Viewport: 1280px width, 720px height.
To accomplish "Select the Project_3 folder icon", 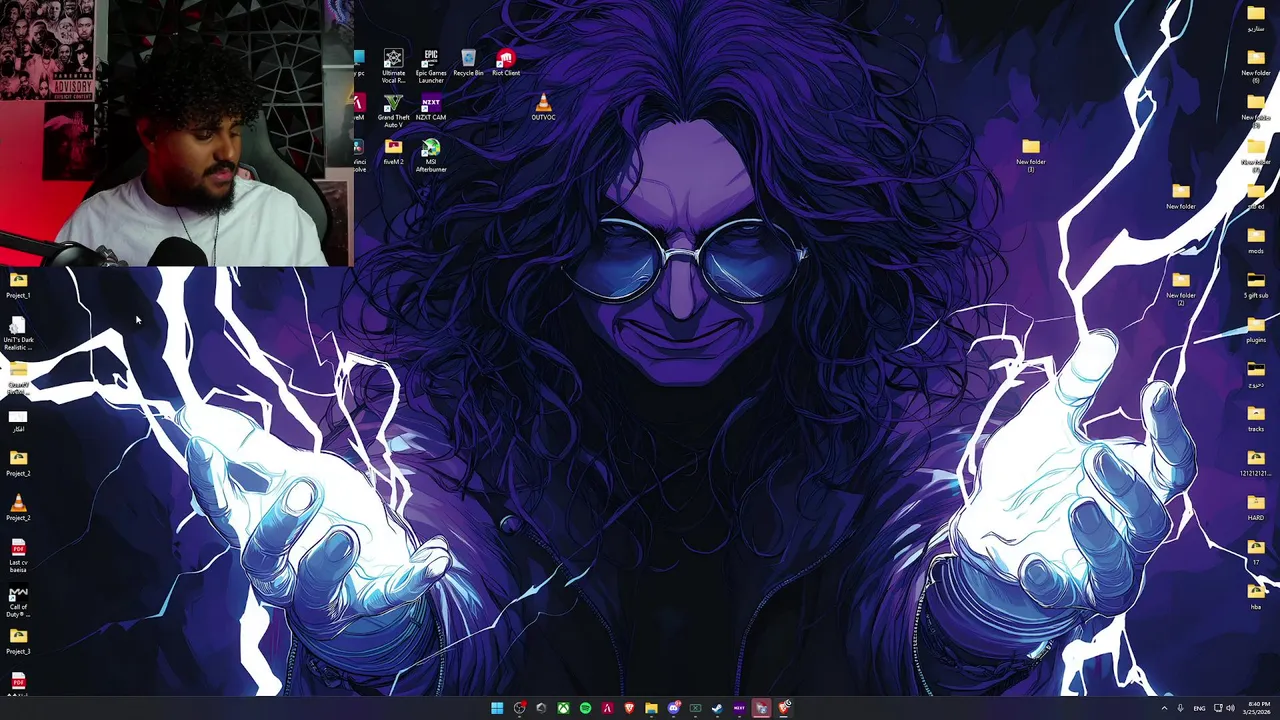I will (18, 642).
